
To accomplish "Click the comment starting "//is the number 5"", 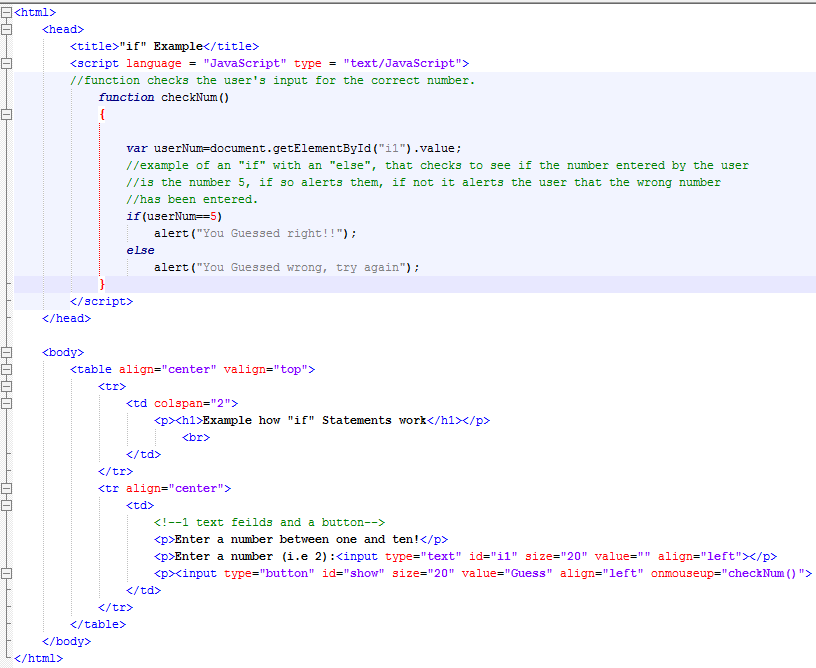I will pos(423,183).
